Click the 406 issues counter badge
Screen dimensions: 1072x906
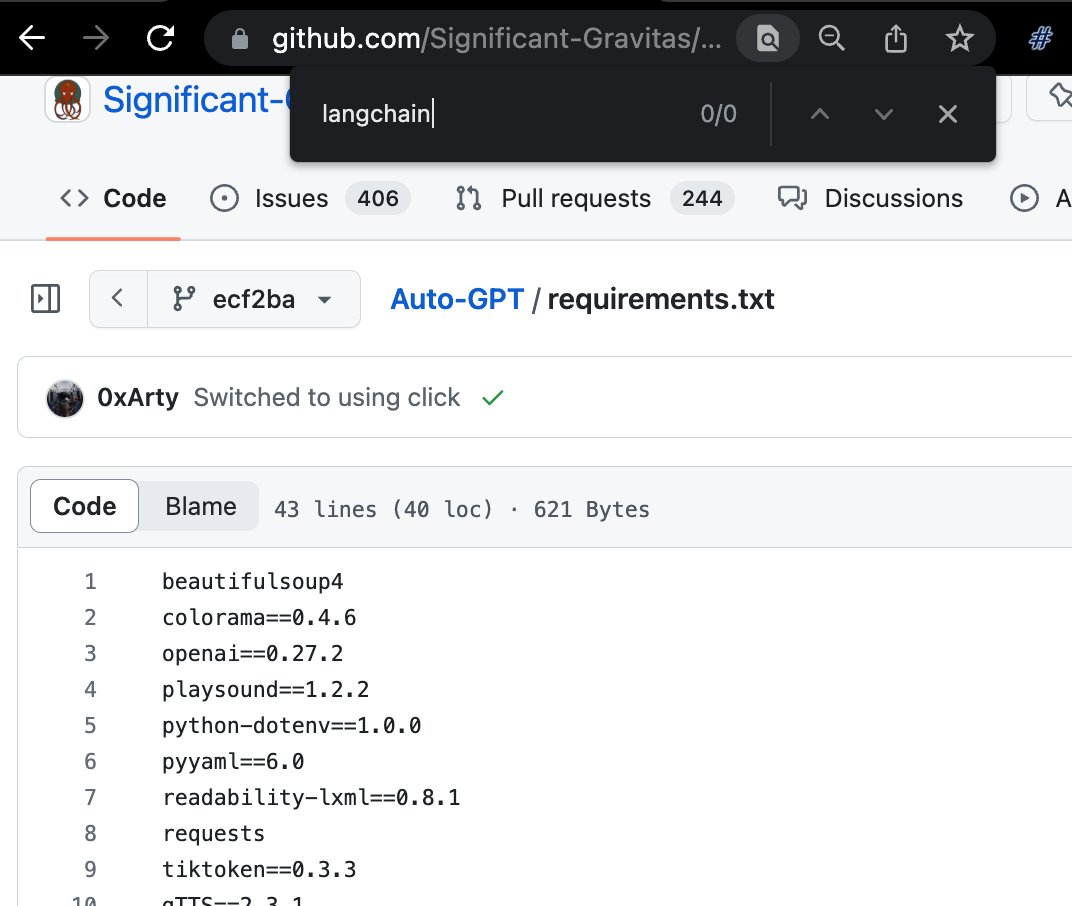[x=377, y=198]
